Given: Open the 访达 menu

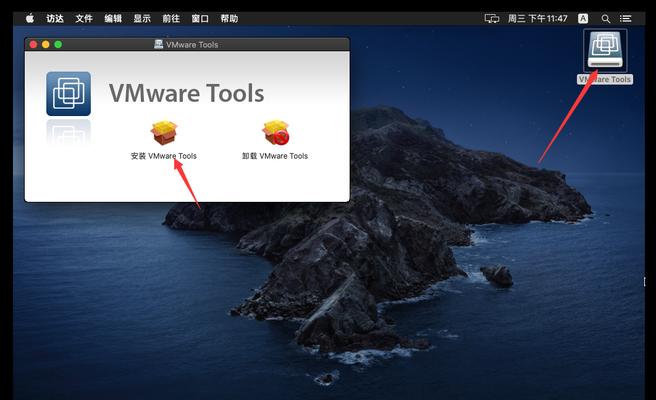Looking at the screenshot, I should [55, 18].
